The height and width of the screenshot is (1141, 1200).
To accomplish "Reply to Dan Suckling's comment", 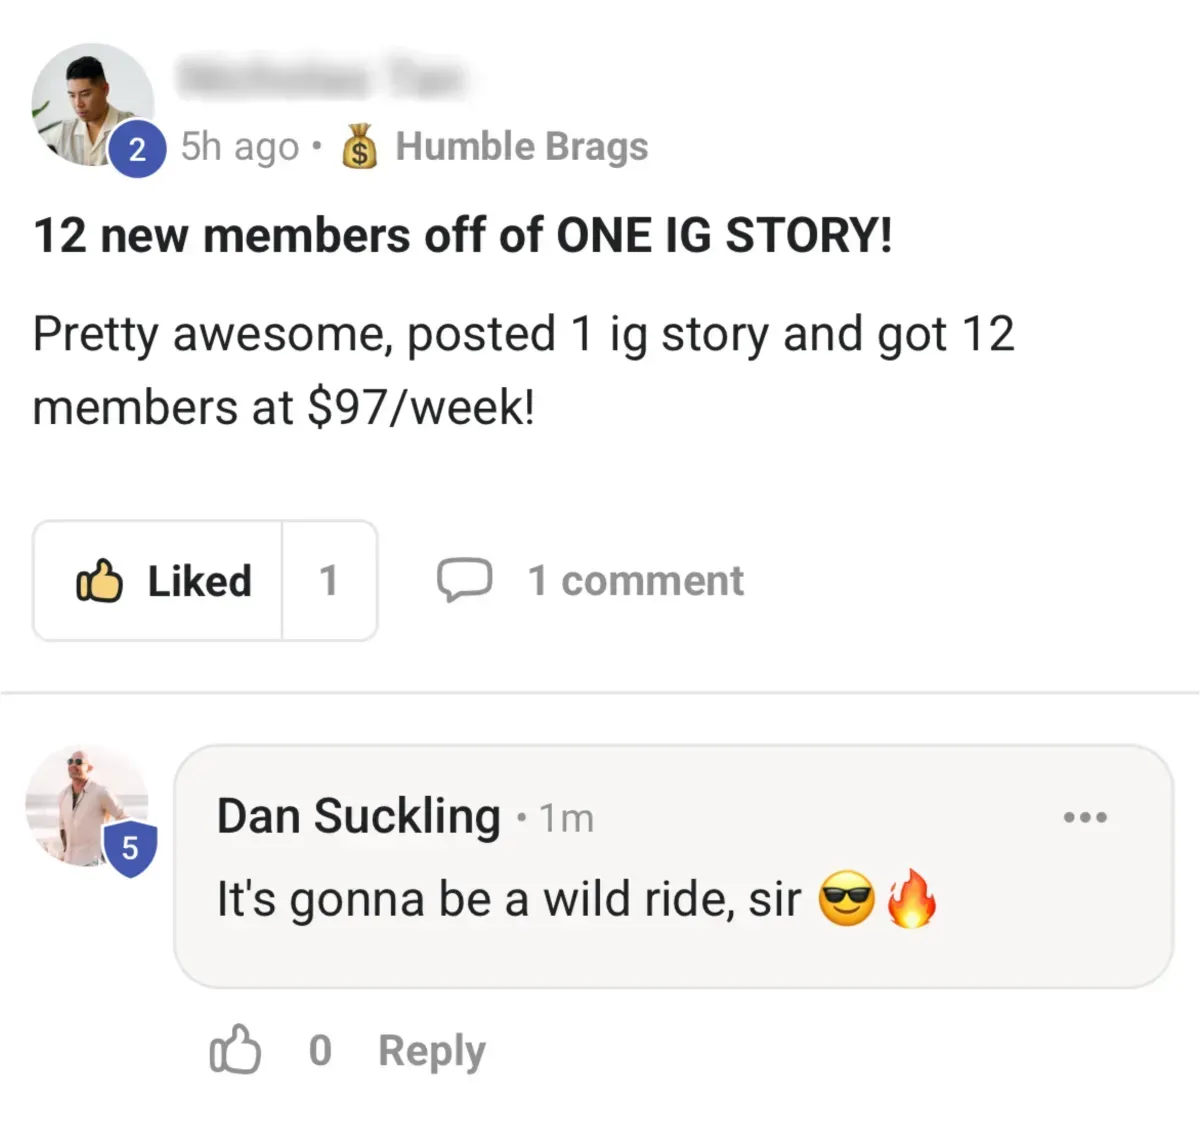I will (x=431, y=1050).
